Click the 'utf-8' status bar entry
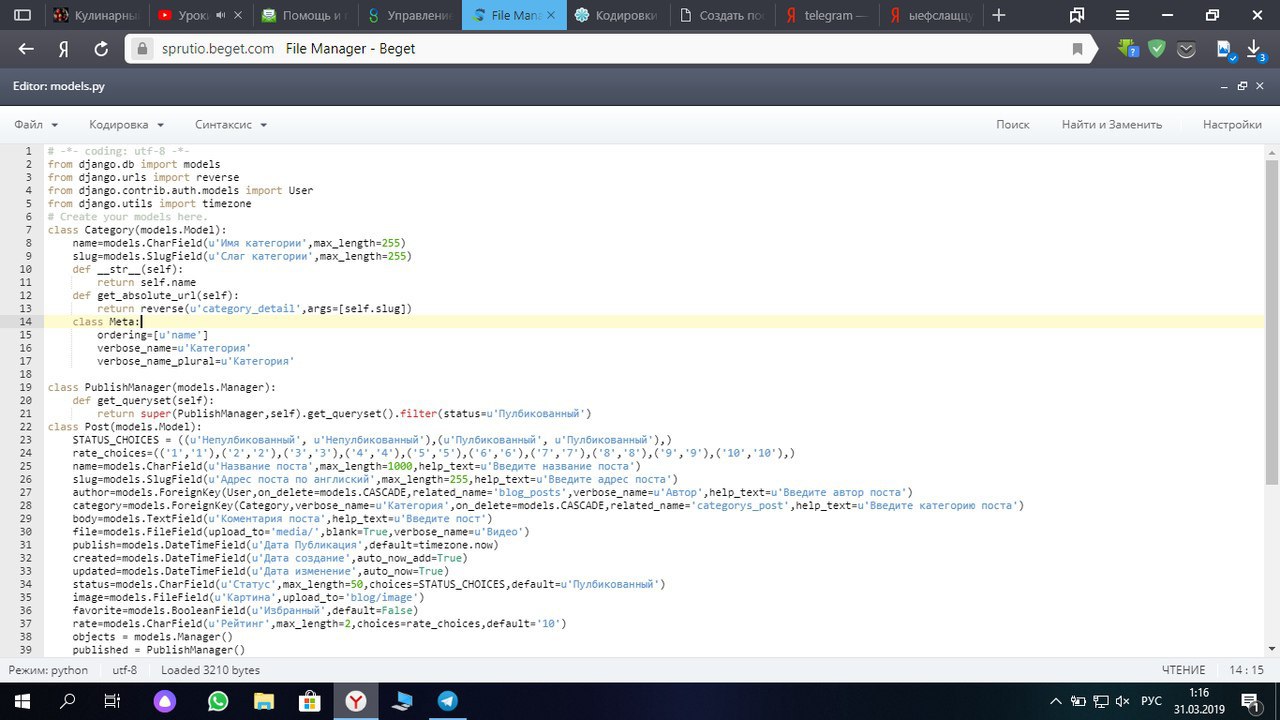Image resolution: width=1280 pixels, height=720 pixels. tap(125, 670)
